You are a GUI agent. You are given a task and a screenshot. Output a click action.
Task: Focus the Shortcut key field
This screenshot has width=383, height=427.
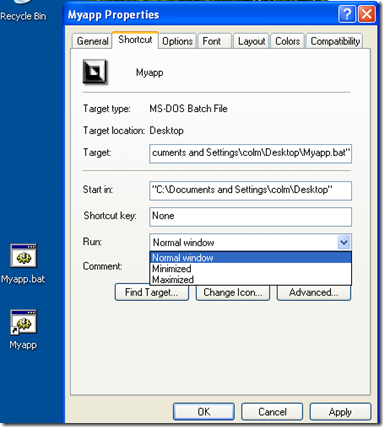[250, 217]
